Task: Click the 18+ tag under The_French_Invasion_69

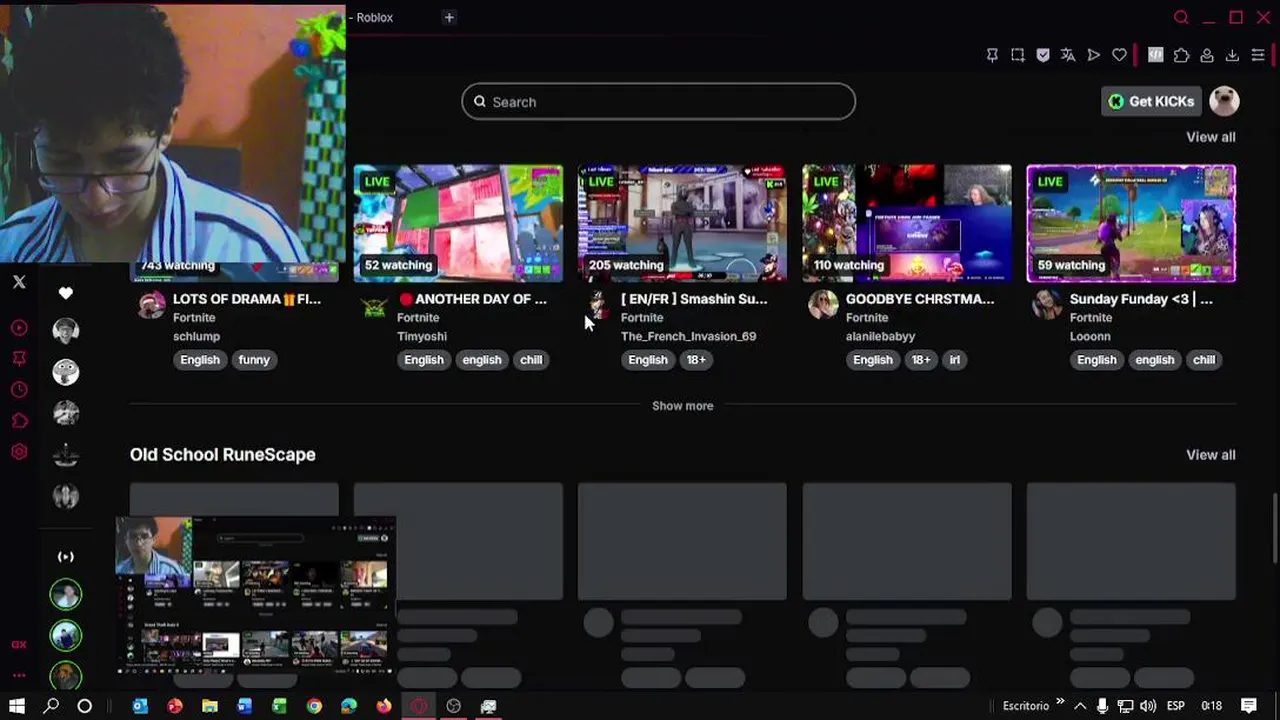Action: pos(696,360)
